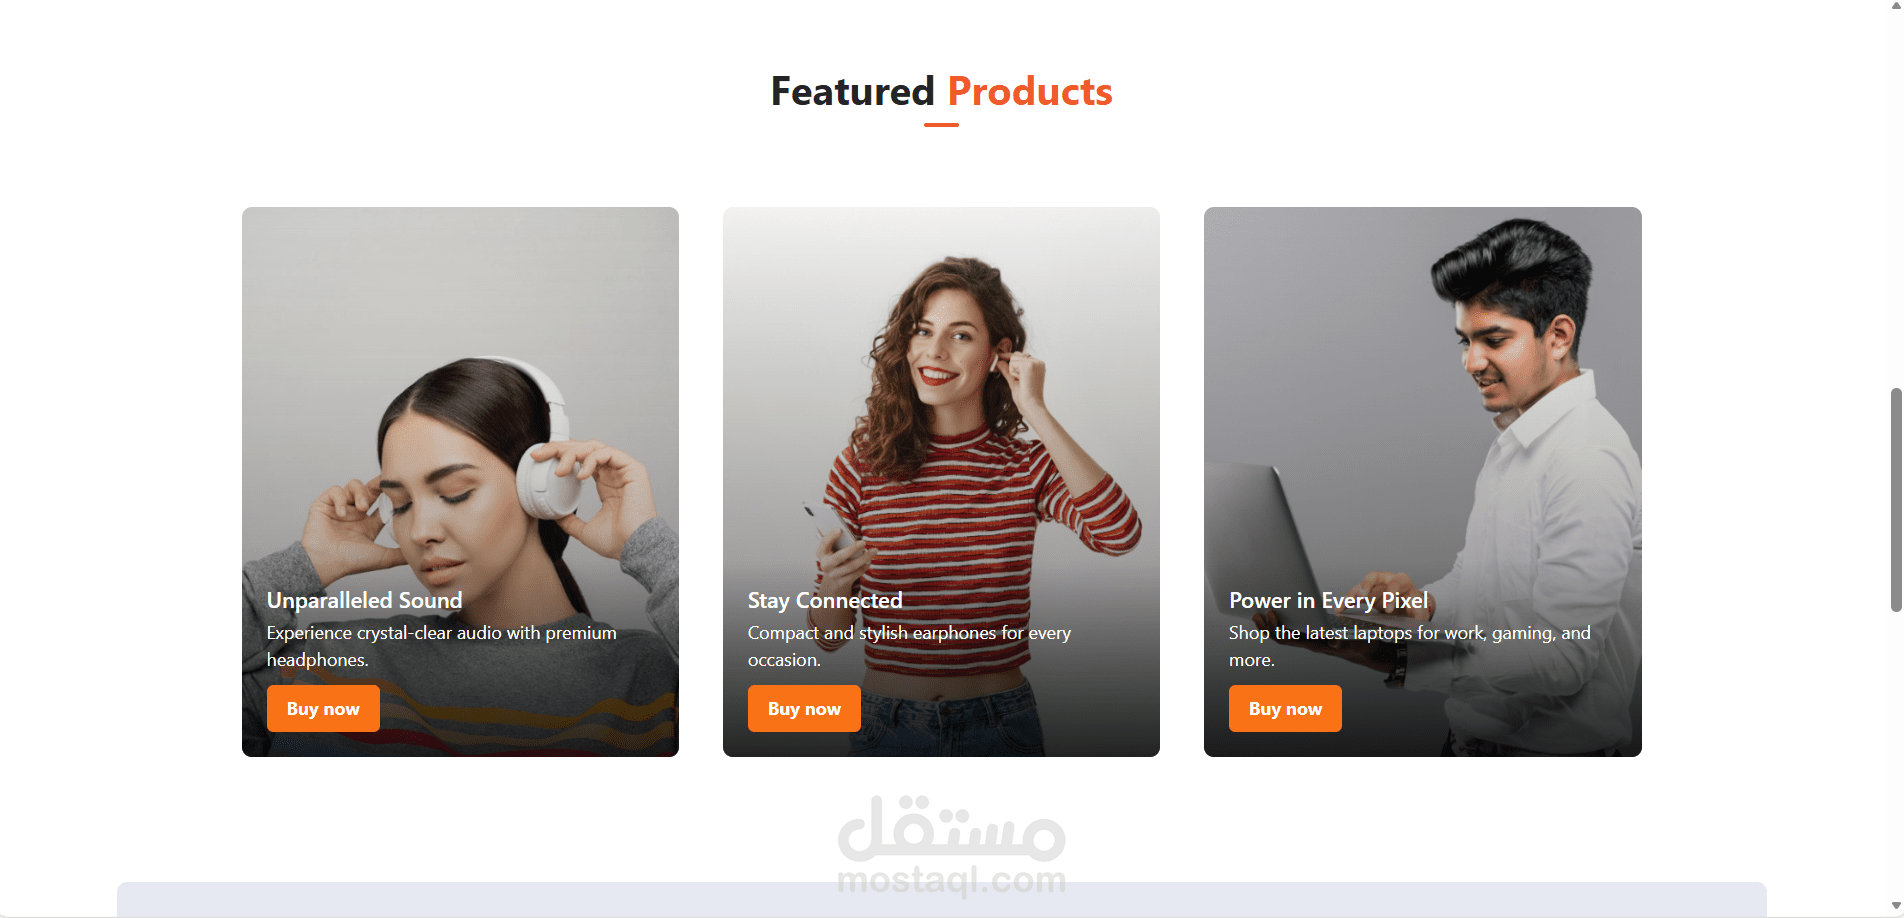The image size is (1904, 918).
Task: Select the Power in Every Pixel title
Action: point(1328,600)
